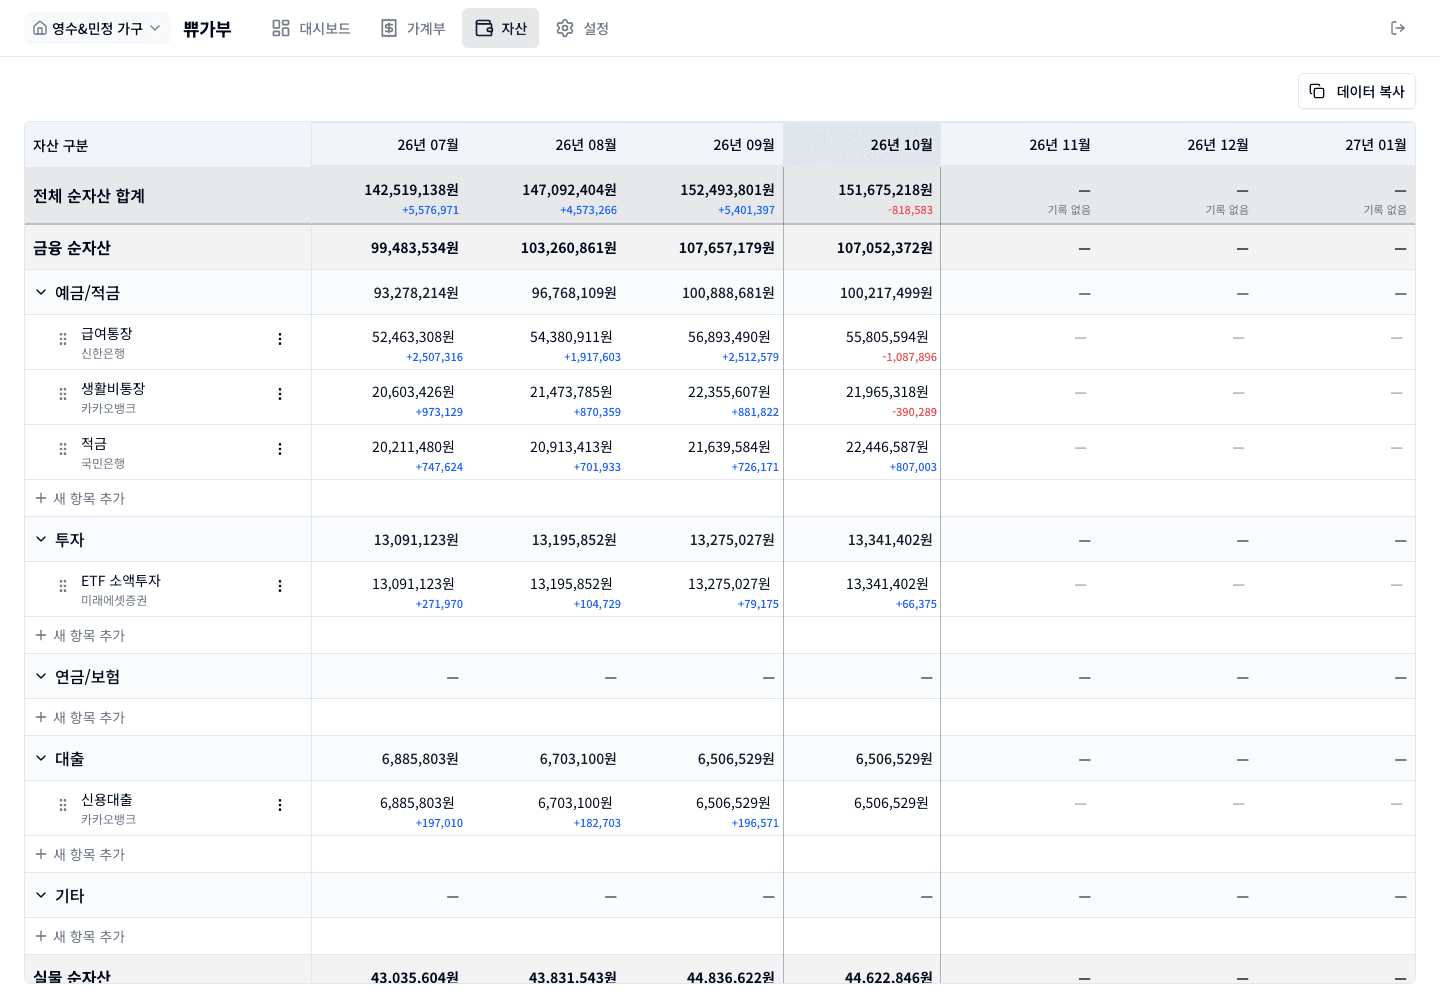Screen dimensions: 1440x1000
Task: Go to the 대시보드 tab
Action: 311,28
